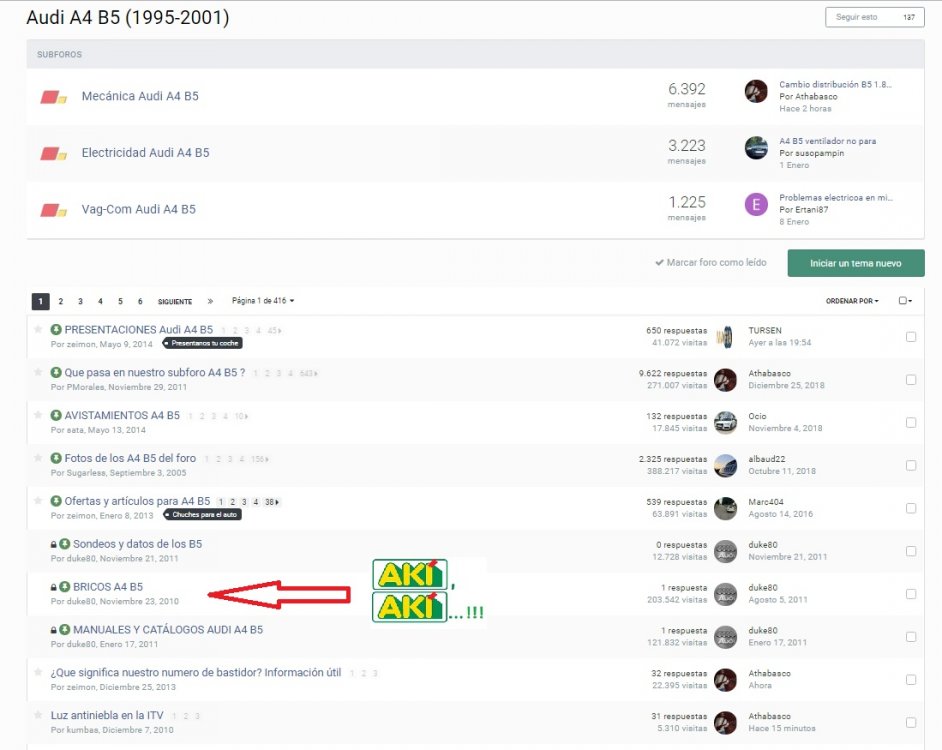Tick the checkbox for AVISTAMIENTOS A4 B5
The image size is (942, 750).
click(x=911, y=422)
